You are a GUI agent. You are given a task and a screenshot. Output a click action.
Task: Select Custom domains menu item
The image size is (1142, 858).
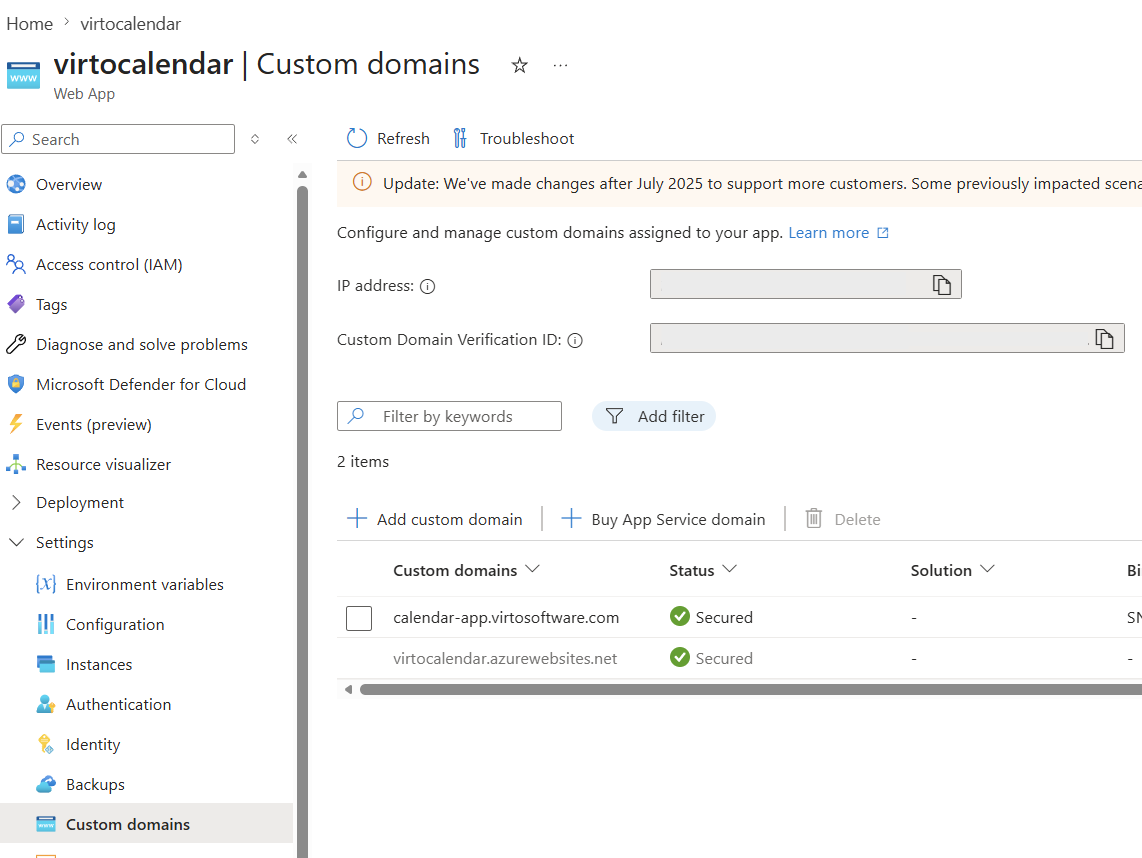(146, 824)
